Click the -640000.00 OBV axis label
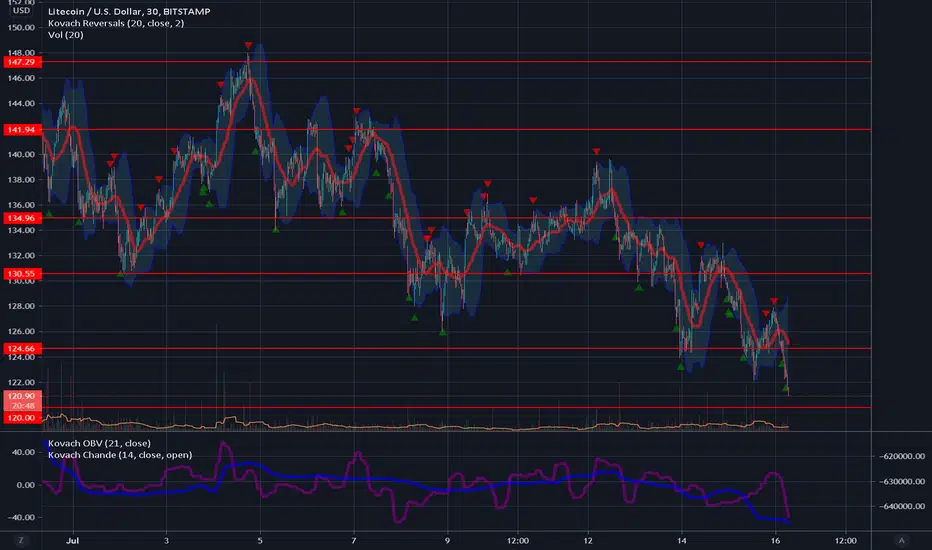 coord(901,507)
